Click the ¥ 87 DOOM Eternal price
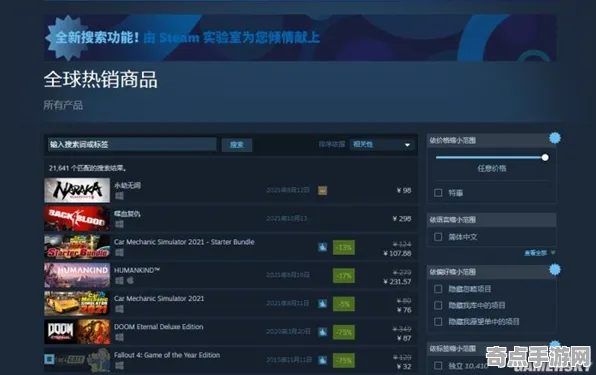The image size is (596, 375). point(404,338)
